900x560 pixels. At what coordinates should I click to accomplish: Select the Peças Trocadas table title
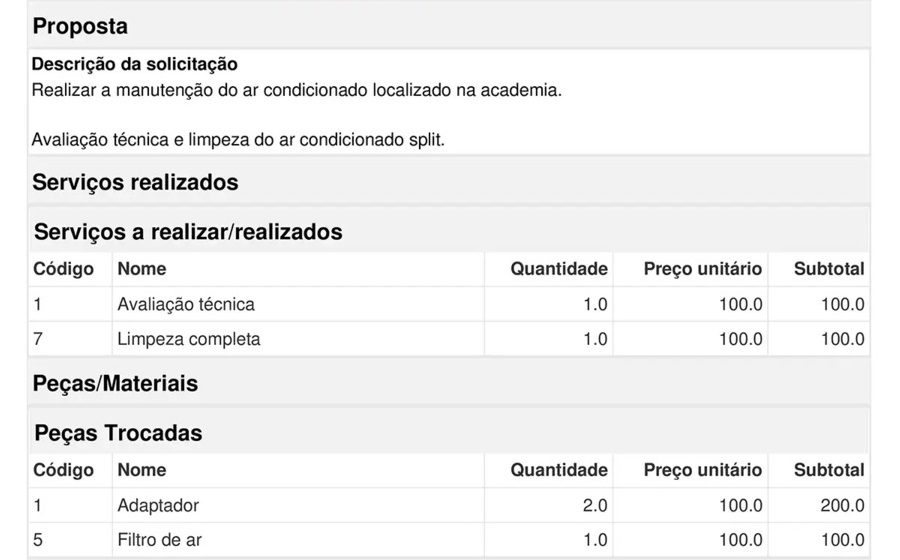[x=118, y=433]
